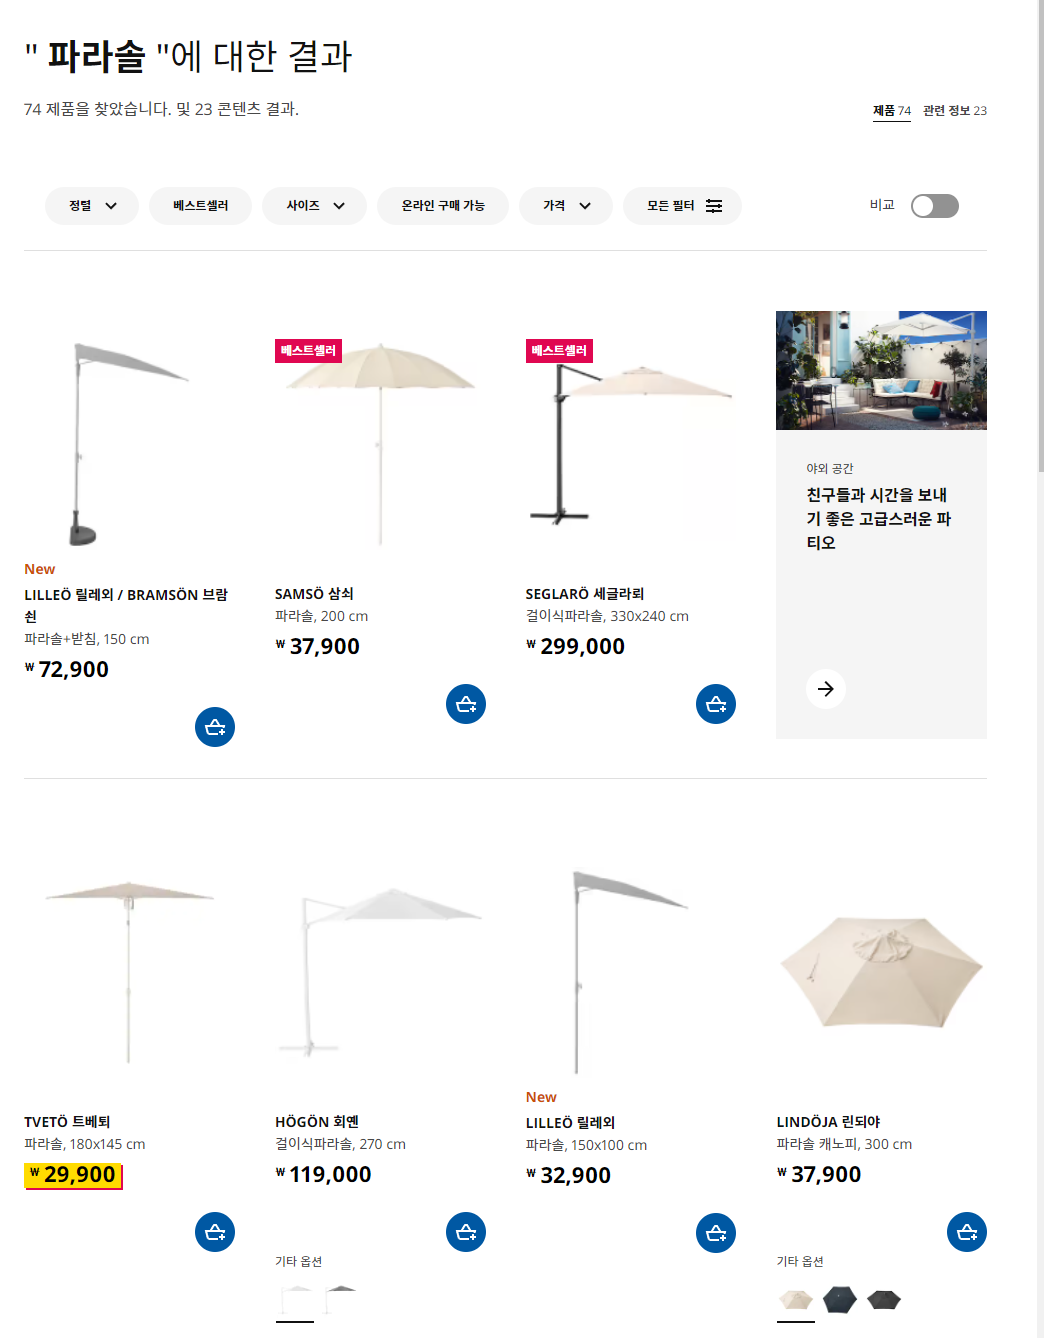1044x1338 pixels.
Task: Expand the 정렬 sort dropdown
Action: pyautogui.click(x=92, y=206)
